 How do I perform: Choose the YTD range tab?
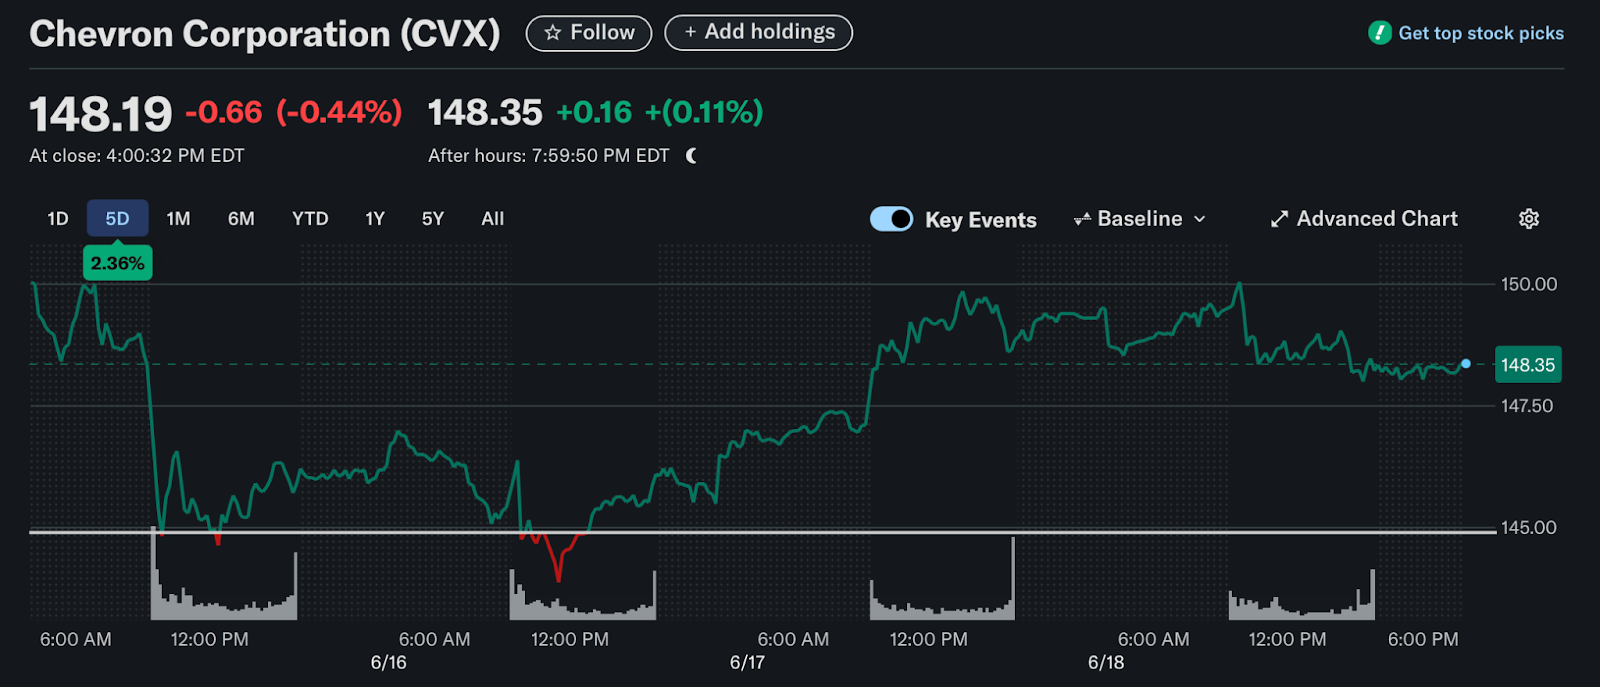310,219
